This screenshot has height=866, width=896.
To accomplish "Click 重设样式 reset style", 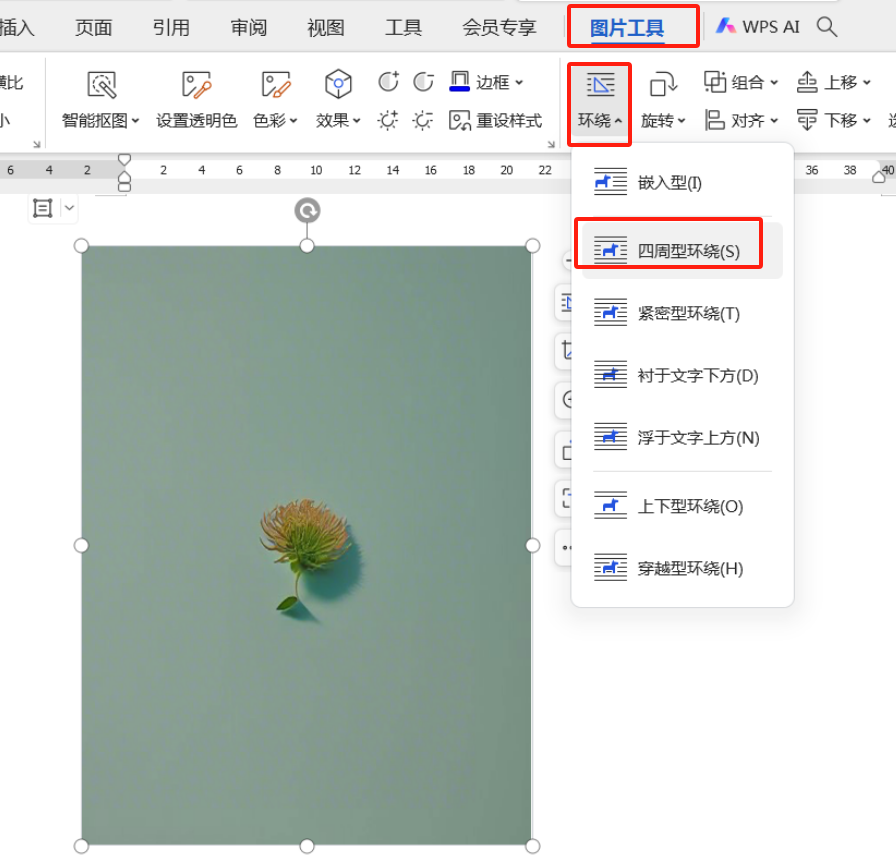I will (495, 121).
